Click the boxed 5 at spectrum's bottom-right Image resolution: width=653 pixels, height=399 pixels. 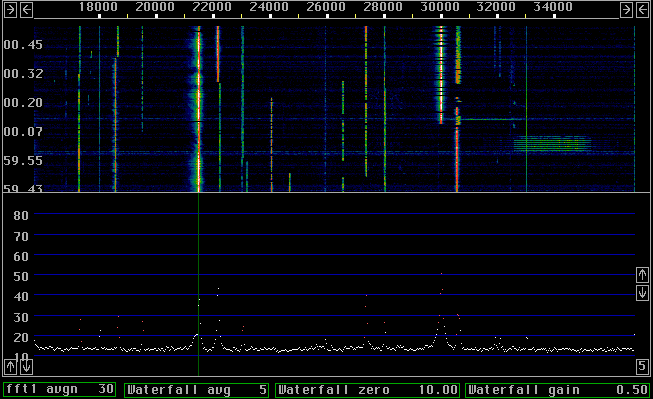[x=642, y=366]
